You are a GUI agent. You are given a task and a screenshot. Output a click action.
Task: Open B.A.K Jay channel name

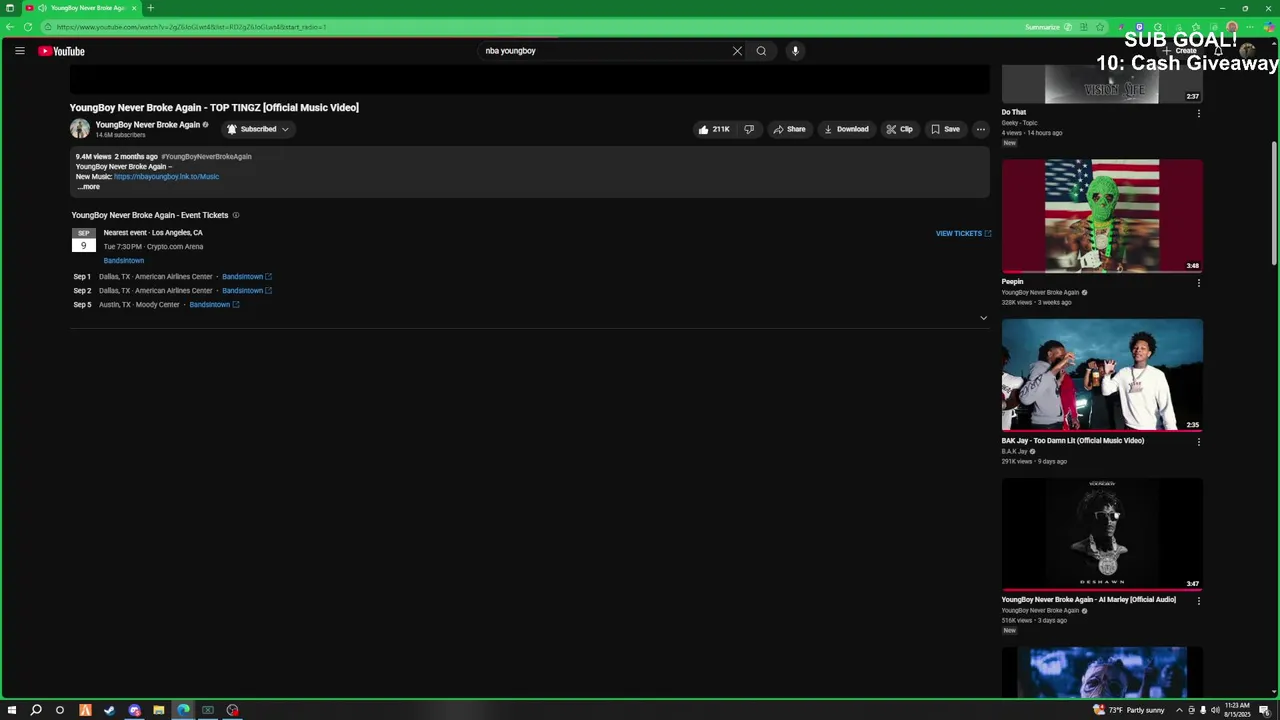pyautogui.click(x=1014, y=452)
